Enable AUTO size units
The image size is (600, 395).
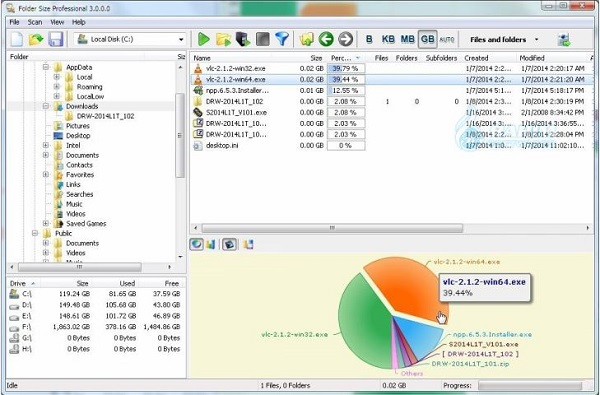447,39
